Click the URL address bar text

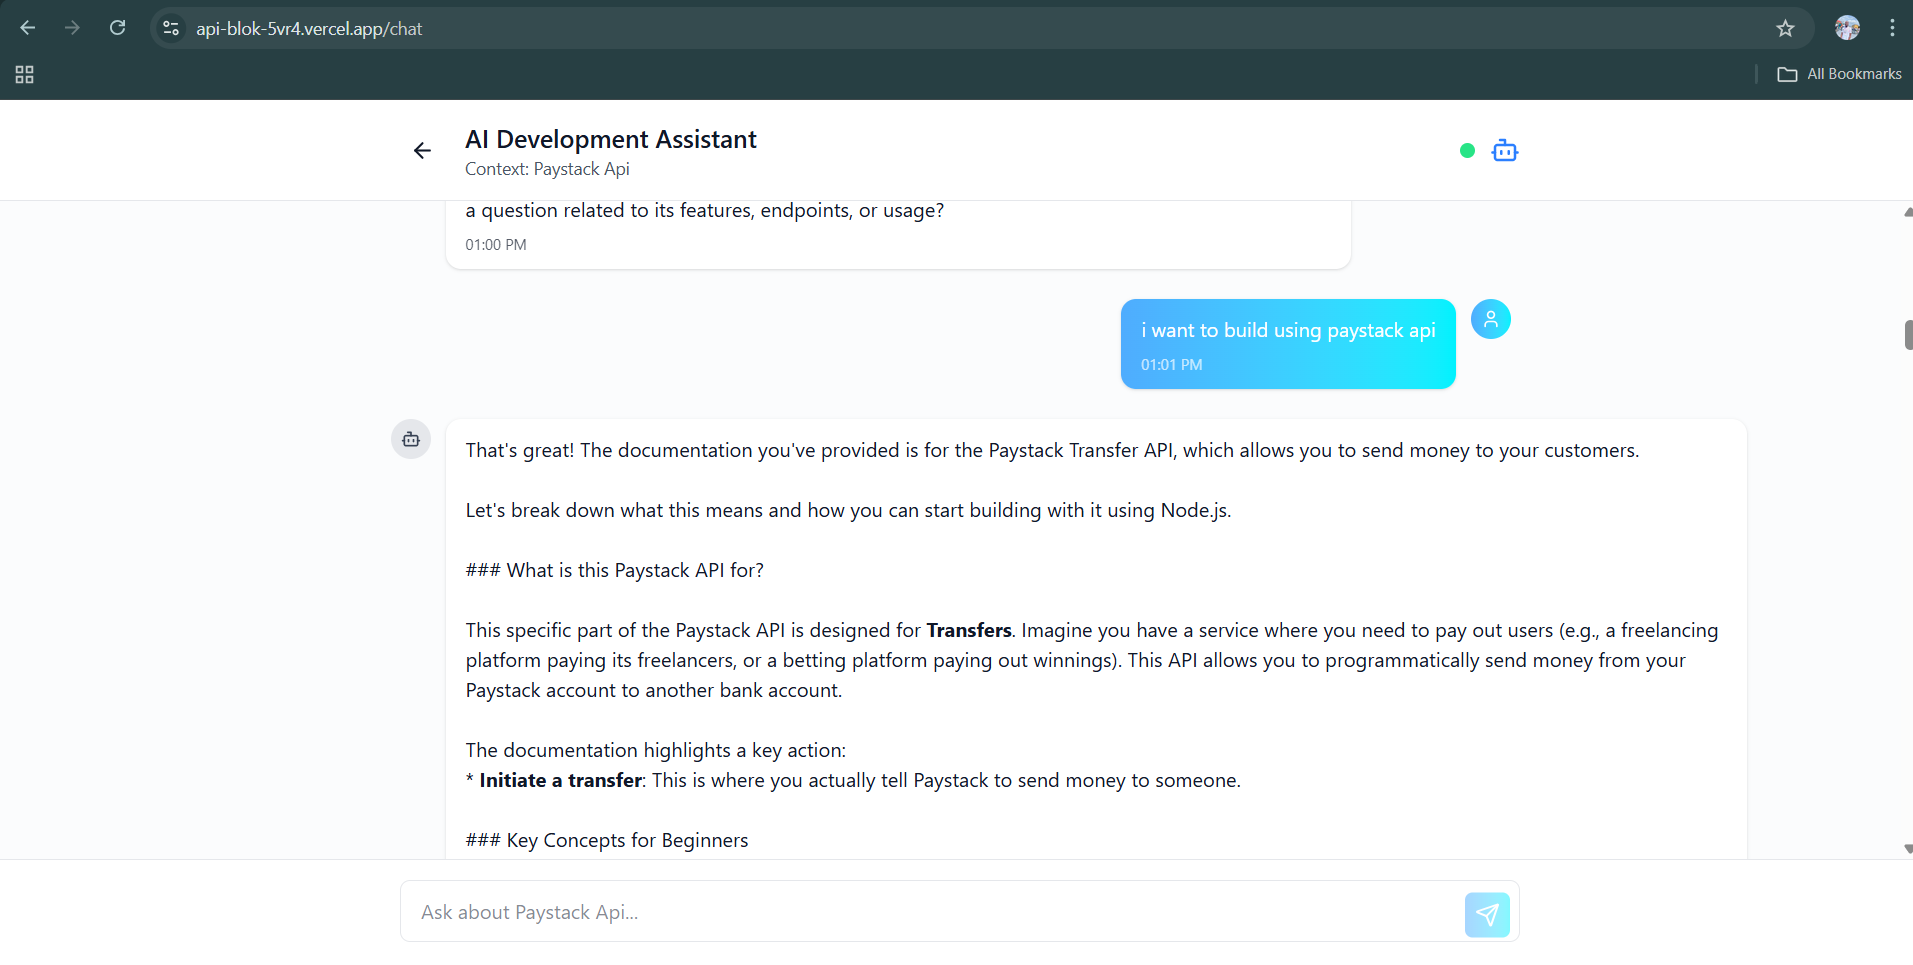(x=309, y=29)
